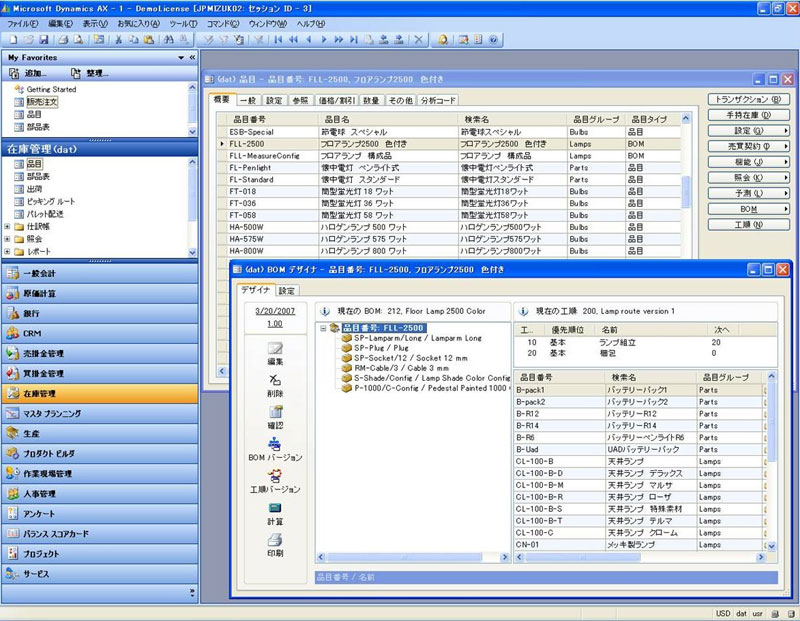Open the ファイル menu
This screenshot has width=800, height=621.
click(22, 23)
